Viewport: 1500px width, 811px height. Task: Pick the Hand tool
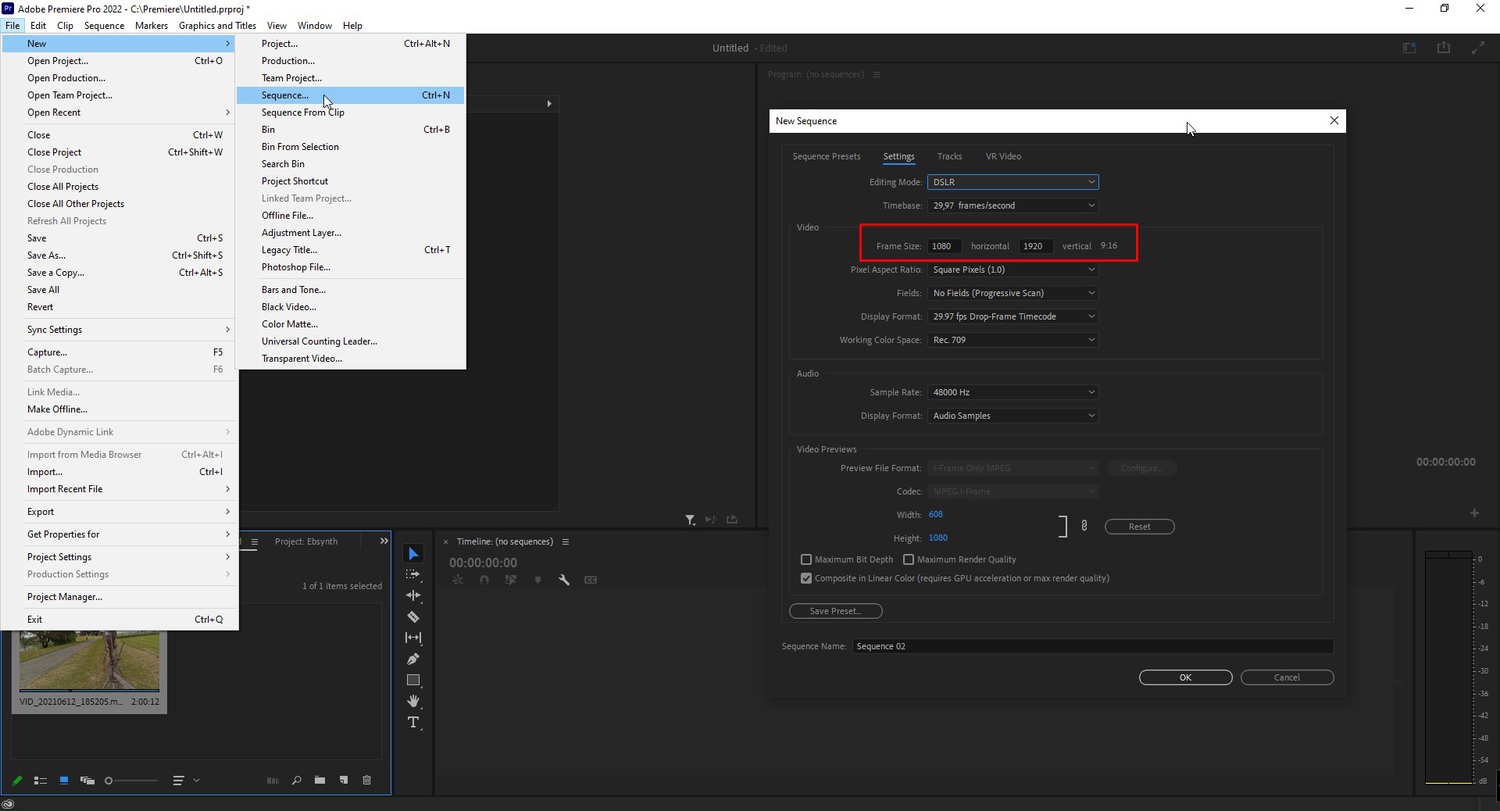pos(413,701)
